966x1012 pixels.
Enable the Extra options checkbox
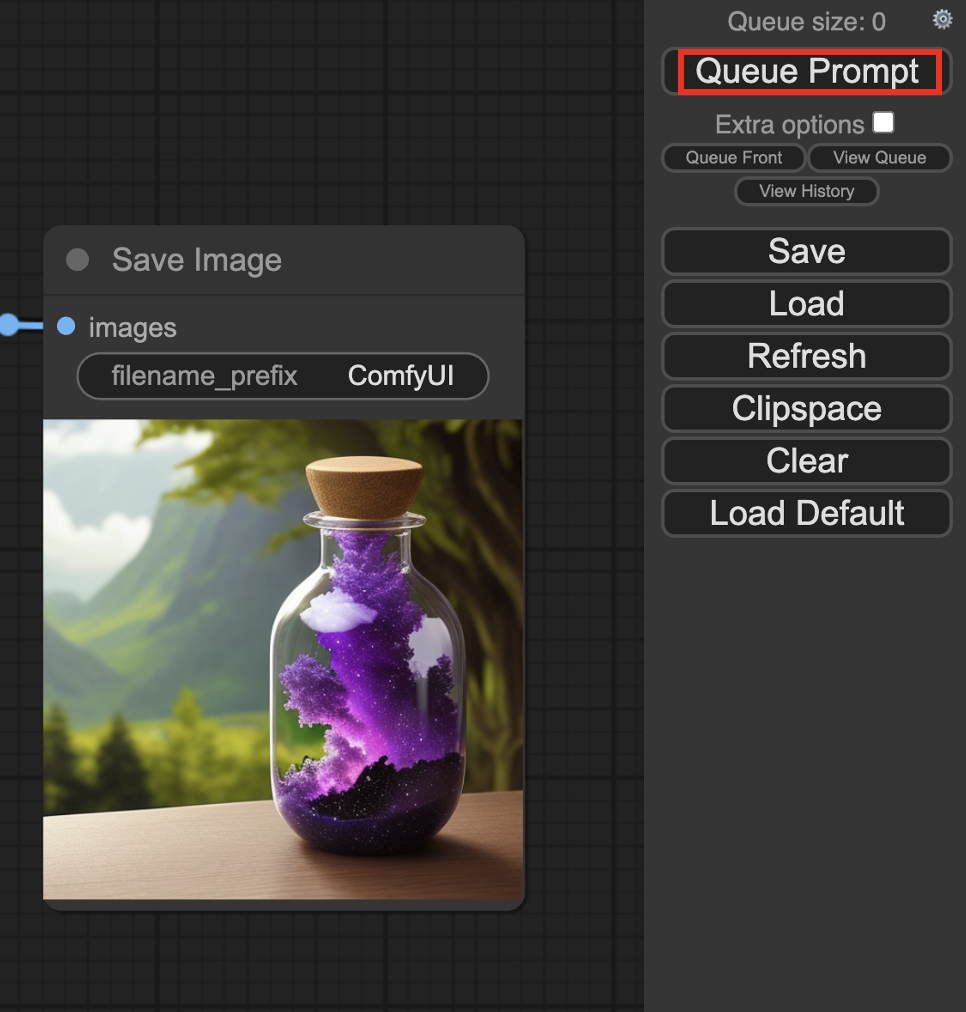point(883,122)
